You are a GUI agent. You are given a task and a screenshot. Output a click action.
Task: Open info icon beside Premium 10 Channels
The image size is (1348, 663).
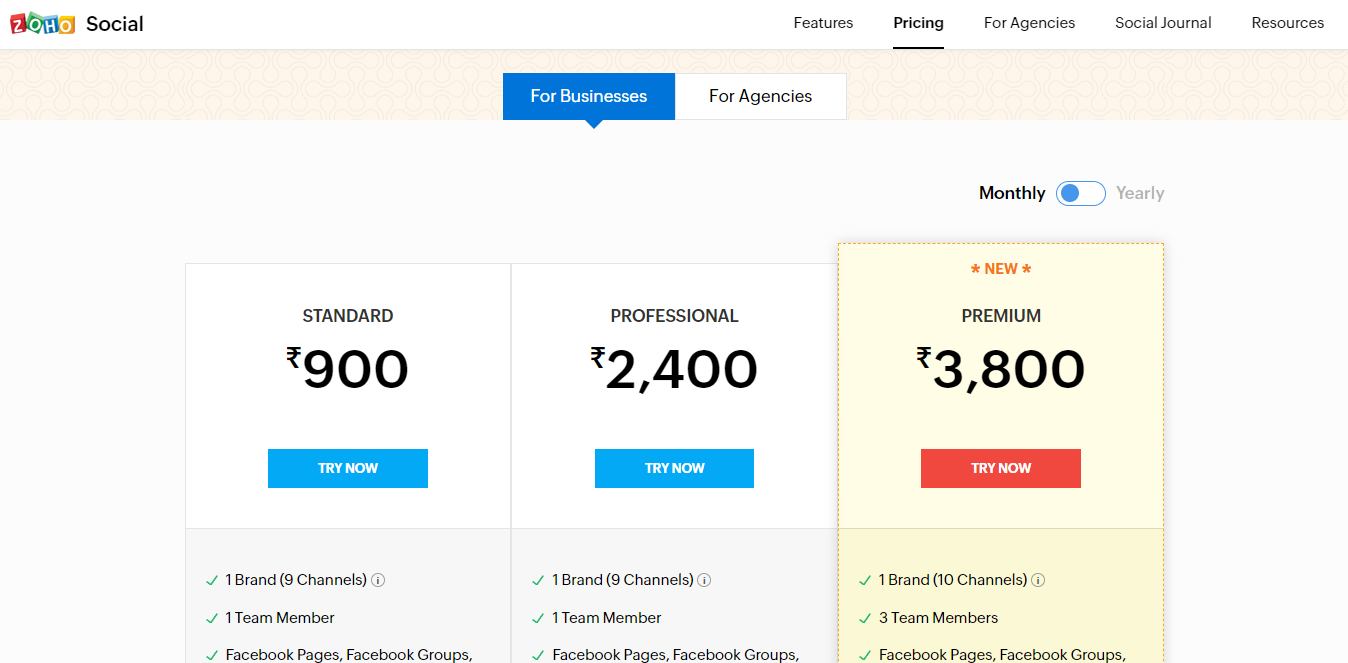point(1038,580)
